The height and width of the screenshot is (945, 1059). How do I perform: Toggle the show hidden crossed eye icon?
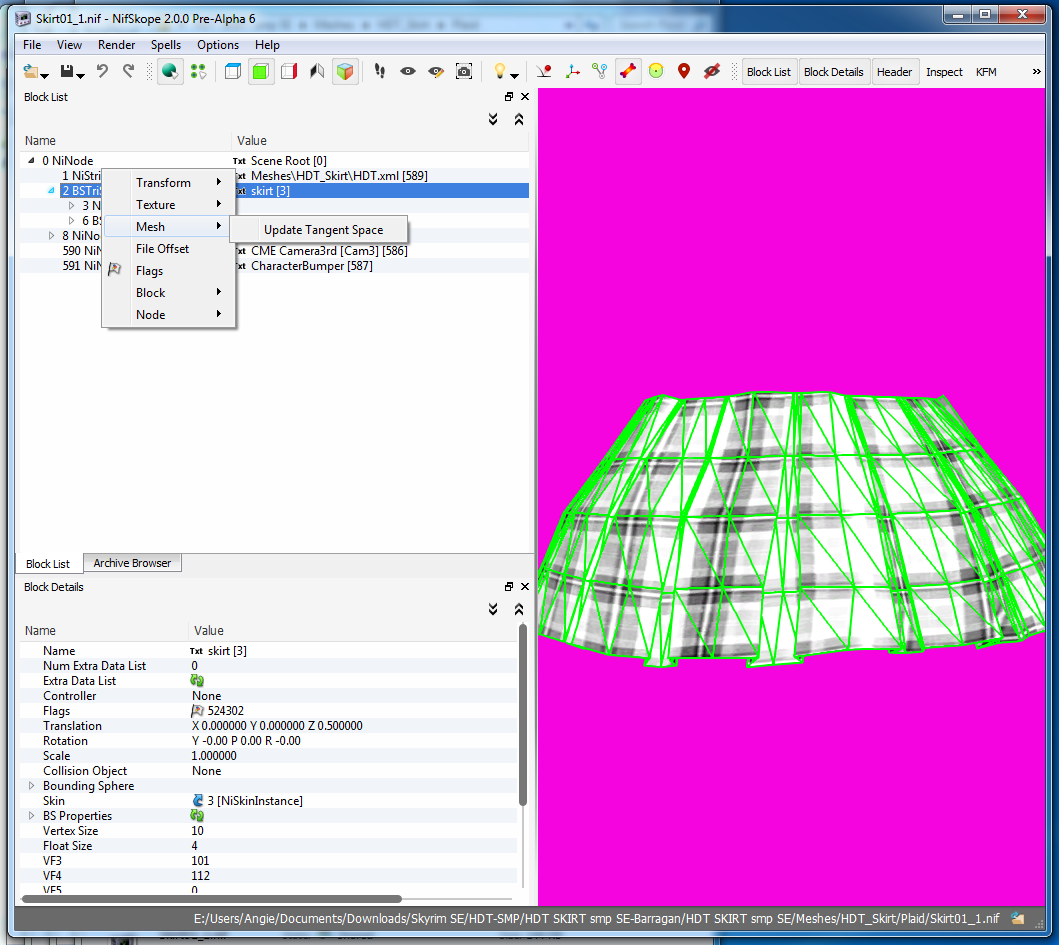click(x=712, y=71)
